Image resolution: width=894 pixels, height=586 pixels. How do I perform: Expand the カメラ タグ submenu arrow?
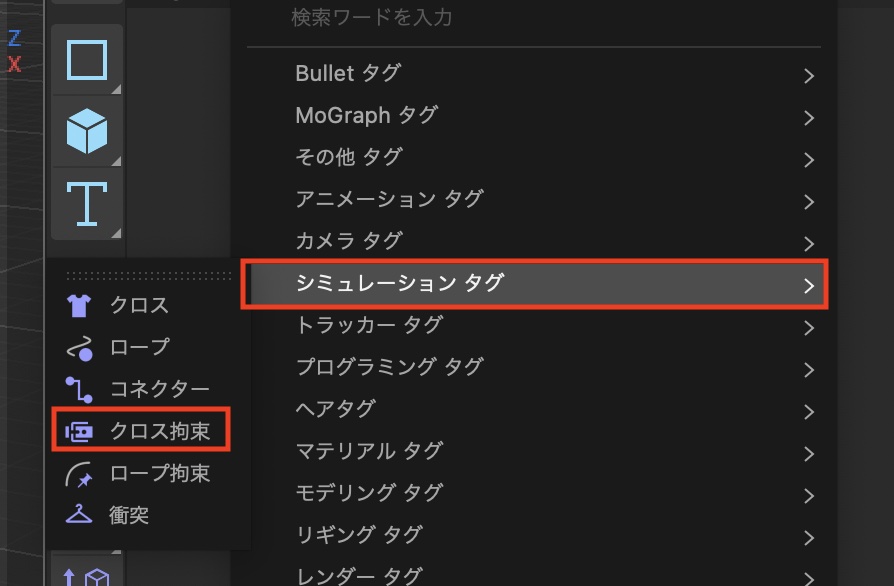(x=808, y=243)
